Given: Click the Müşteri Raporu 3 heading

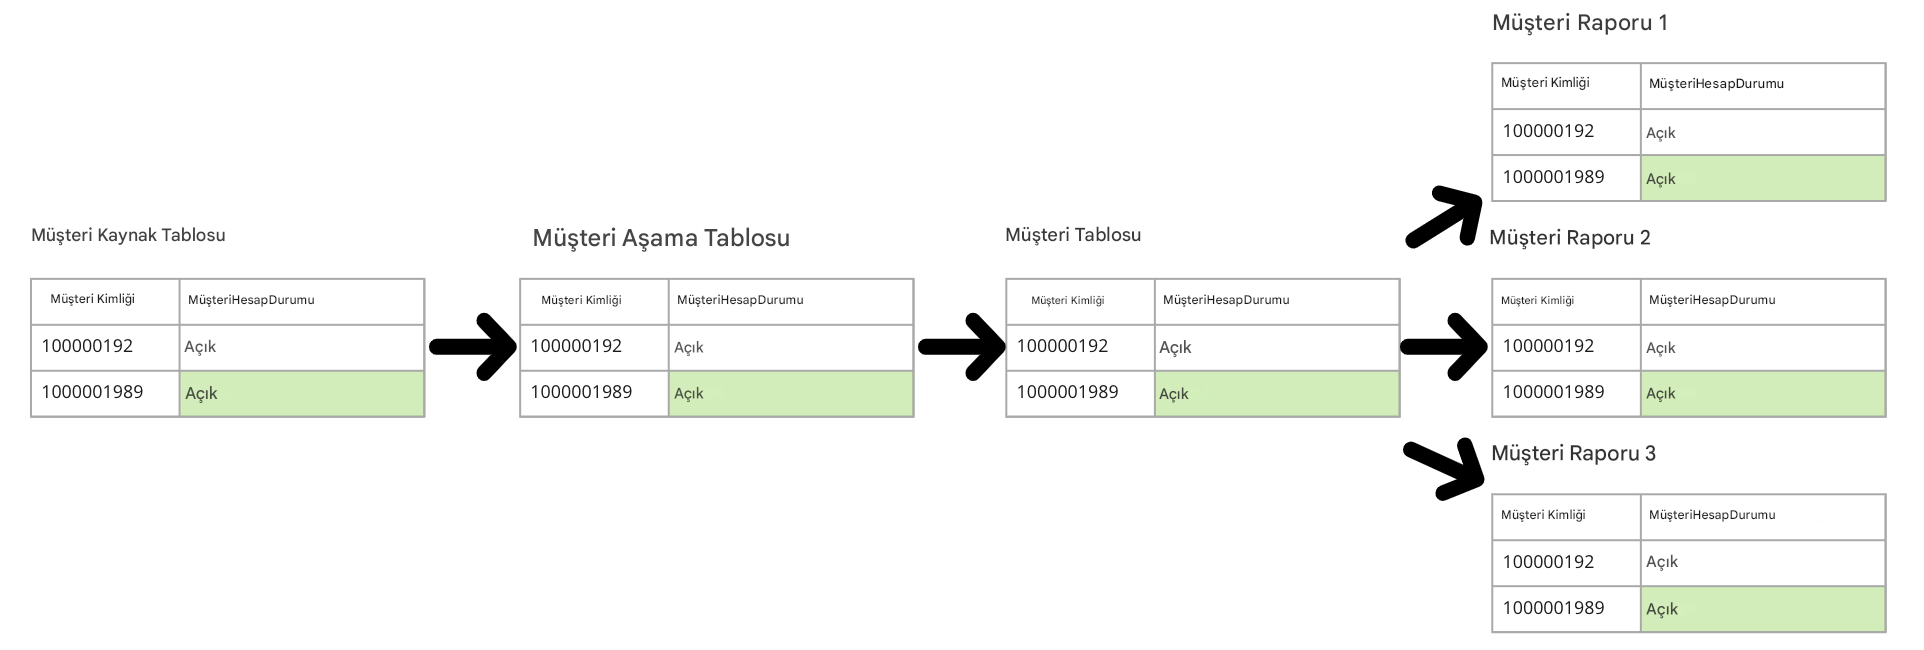Looking at the screenshot, I should [x=1573, y=454].
